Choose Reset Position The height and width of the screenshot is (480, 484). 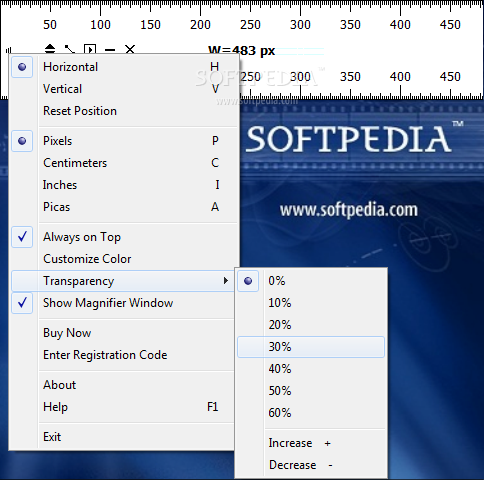pyautogui.click(x=124, y=111)
